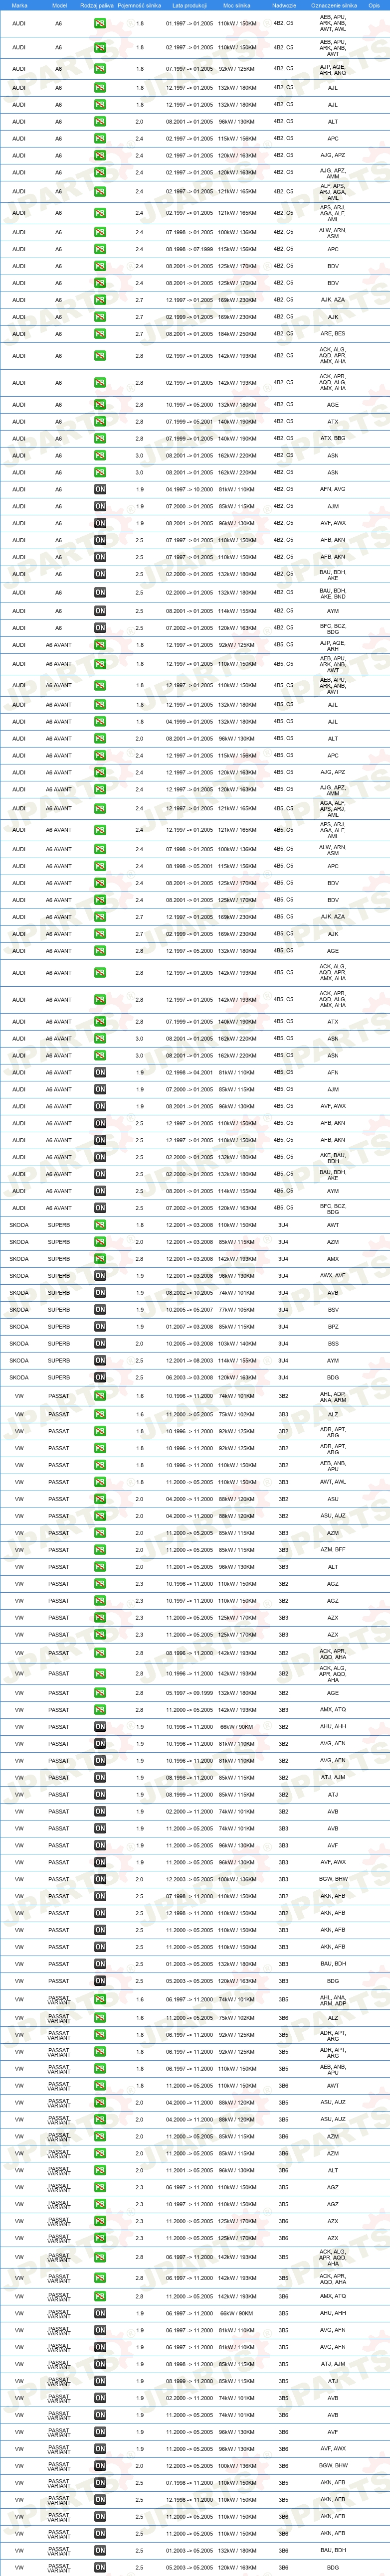Click the Model column header
The width and height of the screenshot is (390, 2576).
[59, 5]
